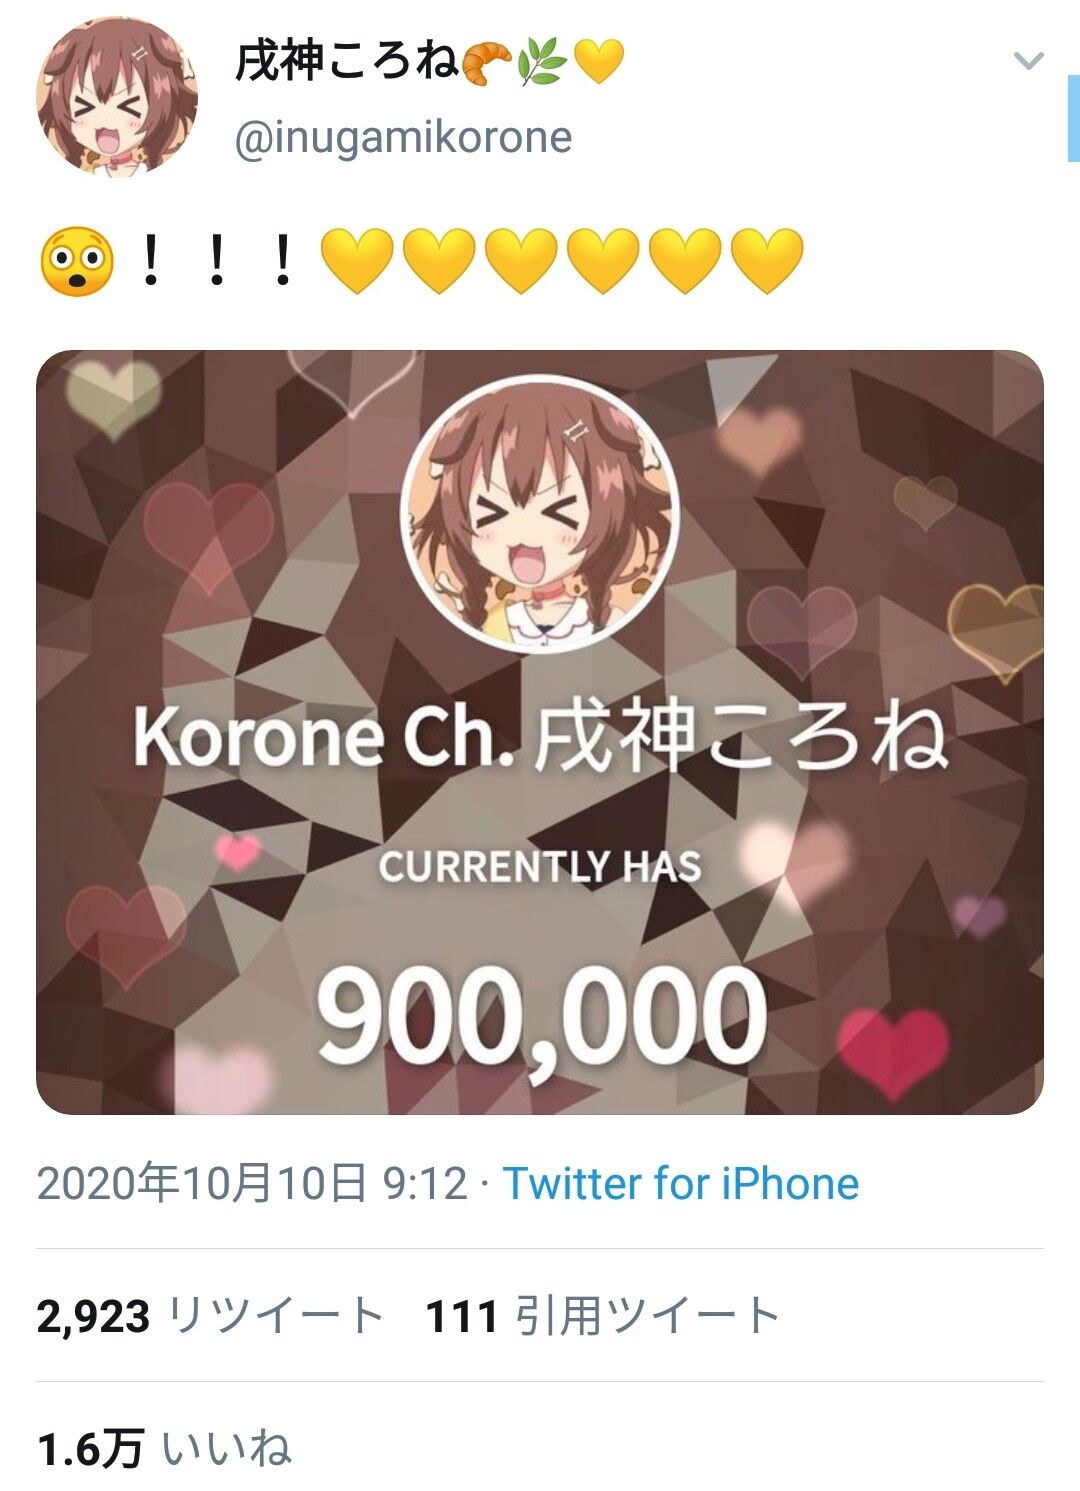View the 1.6万 いいね list

point(164,1449)
